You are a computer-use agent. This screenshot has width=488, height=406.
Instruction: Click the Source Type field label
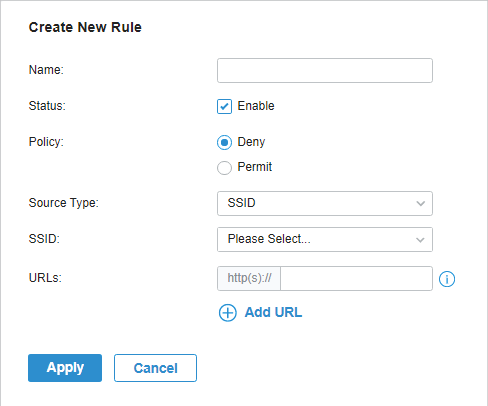coord(64,203)
